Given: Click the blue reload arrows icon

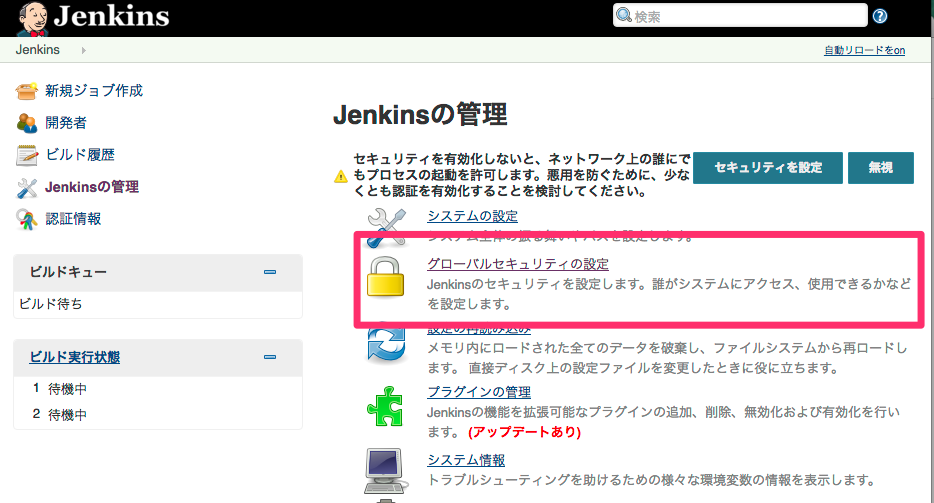Looking at the screenshot, I should pos(386,343).
